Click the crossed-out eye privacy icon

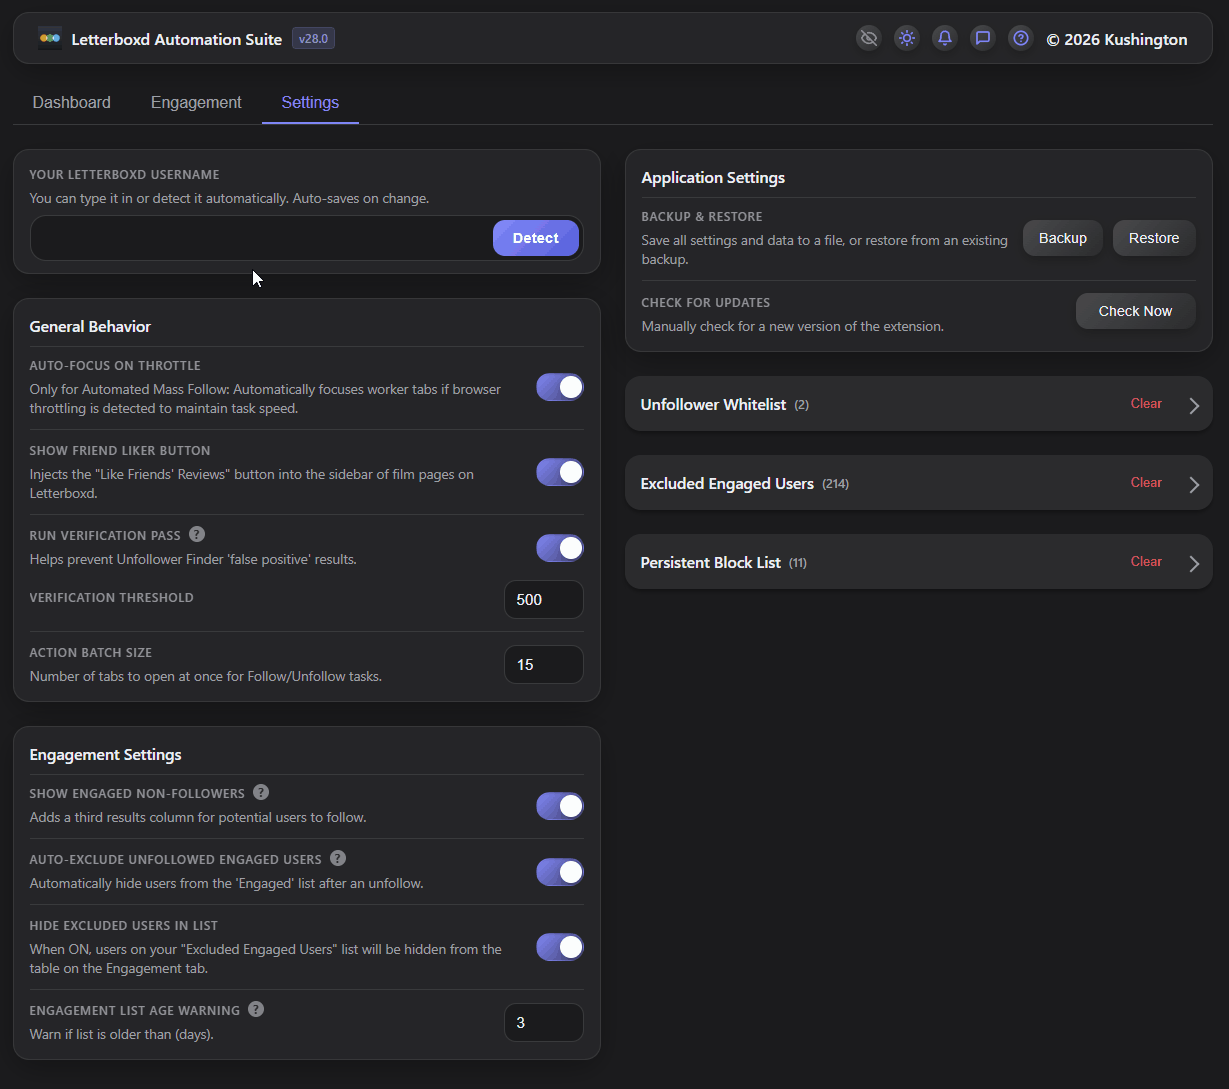(869, 38)
